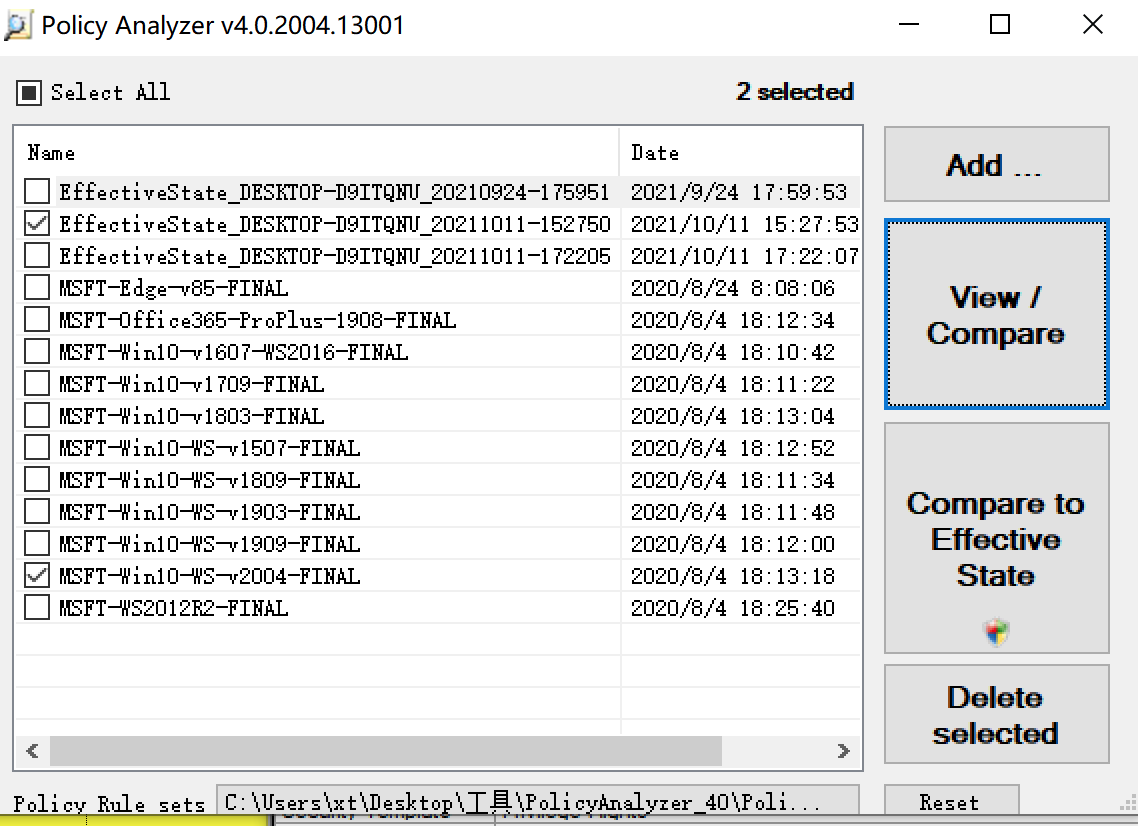Select row name MSFT-Win10-v1607-WS2016-FINAL

234,352
